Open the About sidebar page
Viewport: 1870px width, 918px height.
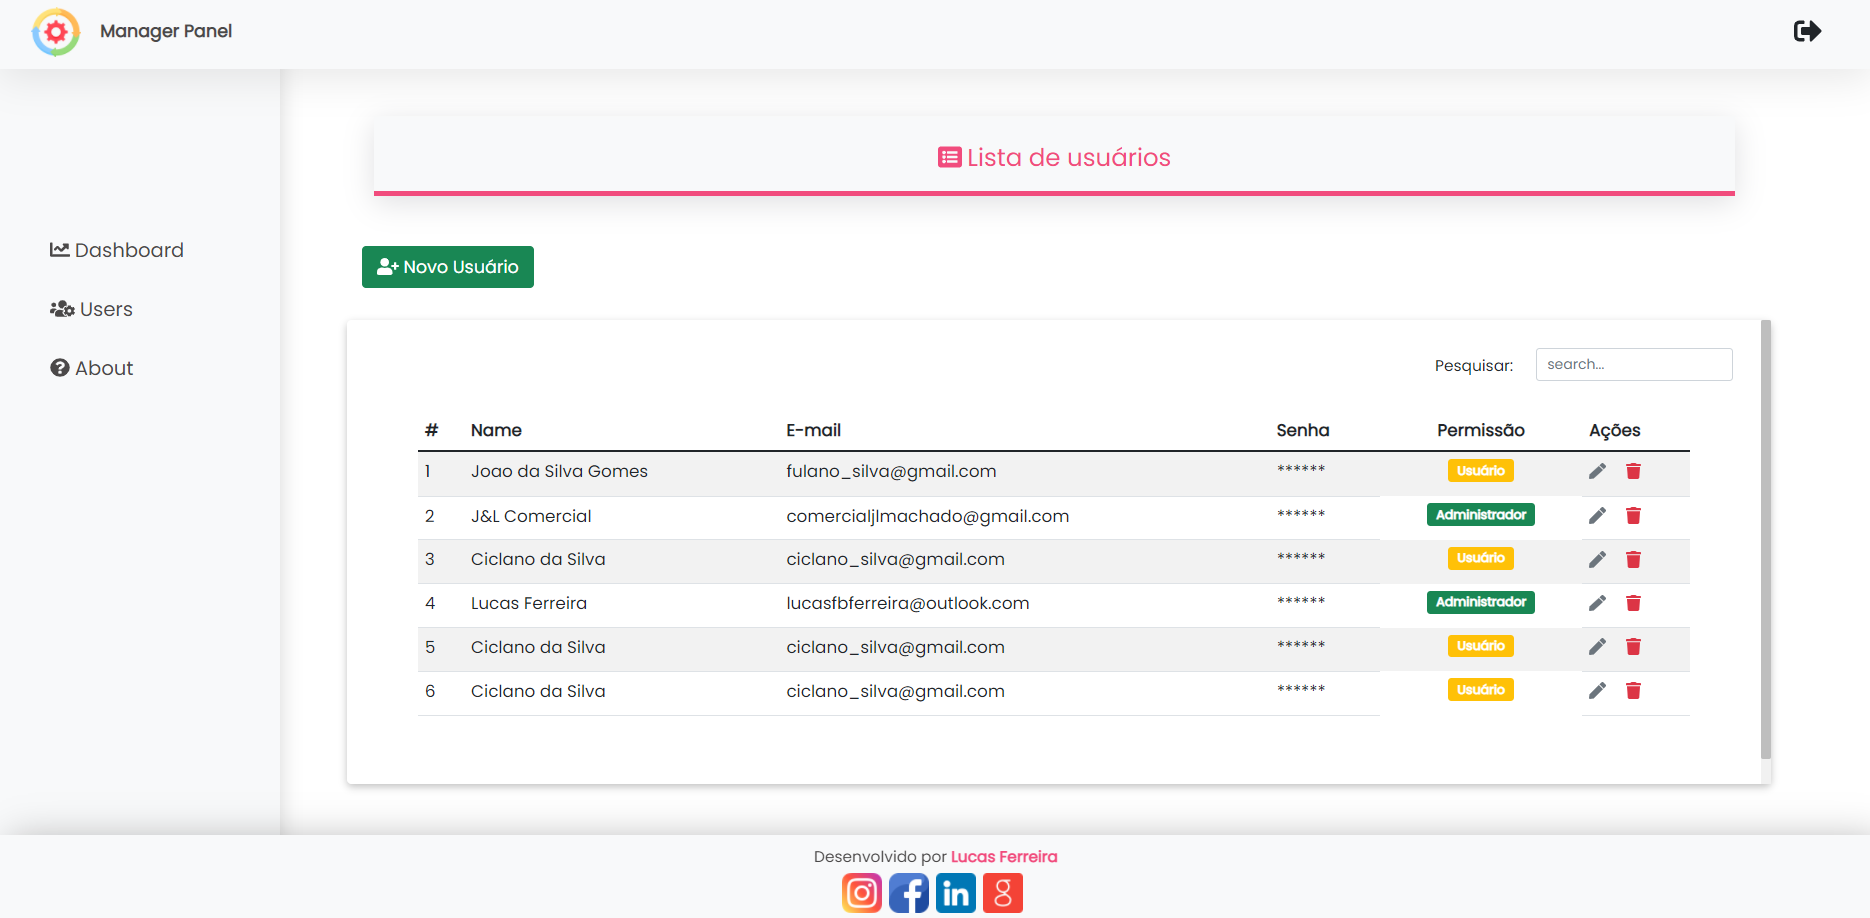click(x=91, y=367)
